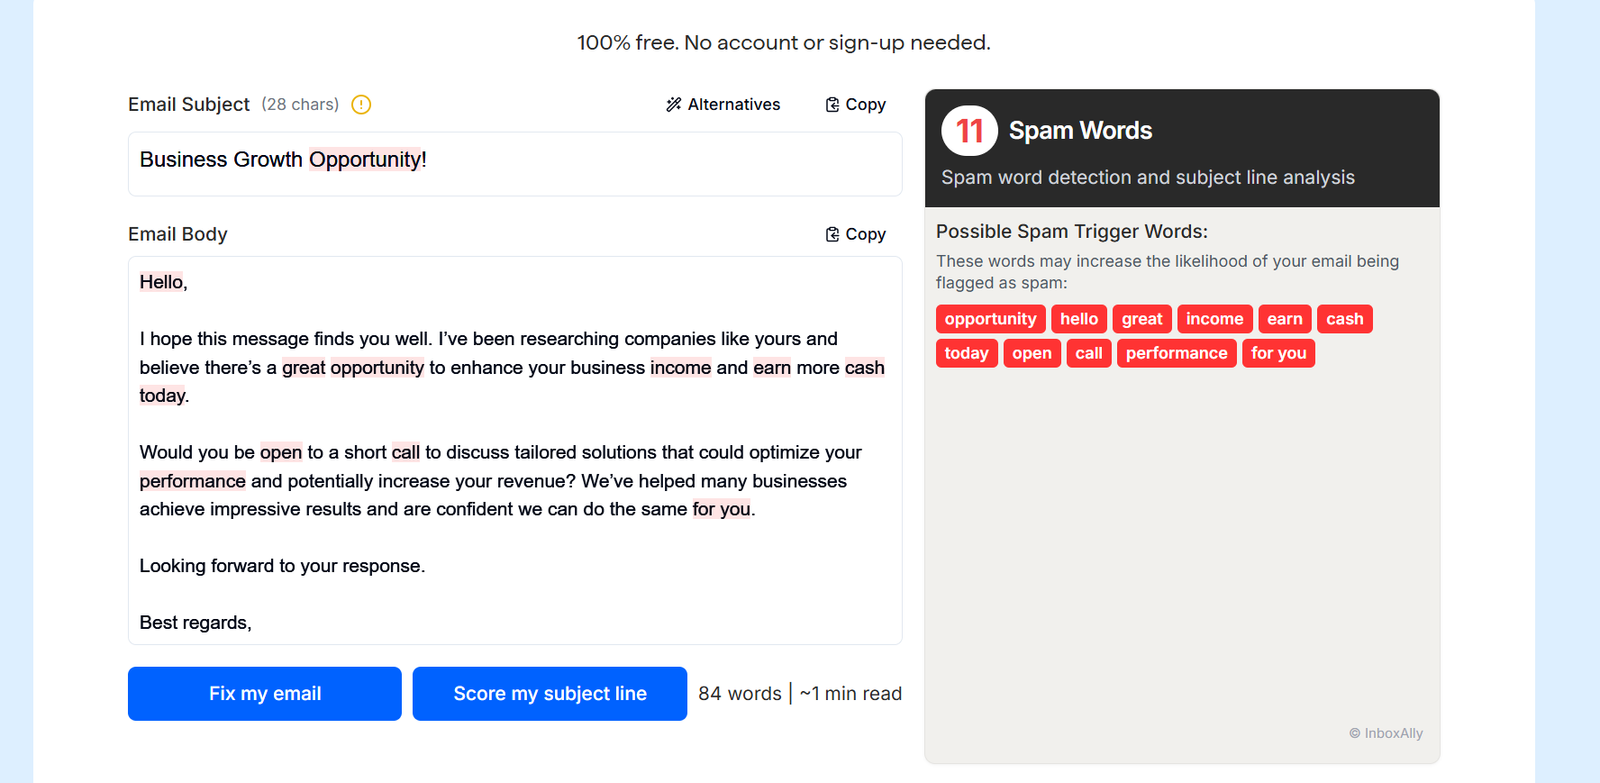The height and width of the screenshot is (783, 1600).
Task: Select the 'for you' spam tag
Action: click(x=1279, y=353)
